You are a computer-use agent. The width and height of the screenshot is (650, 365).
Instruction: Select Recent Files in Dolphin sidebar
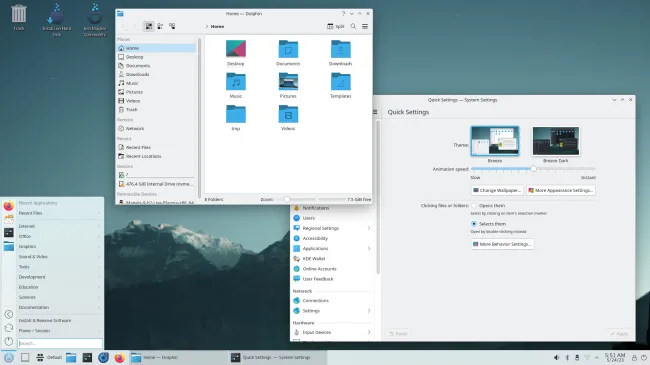[x=156, y=147]
